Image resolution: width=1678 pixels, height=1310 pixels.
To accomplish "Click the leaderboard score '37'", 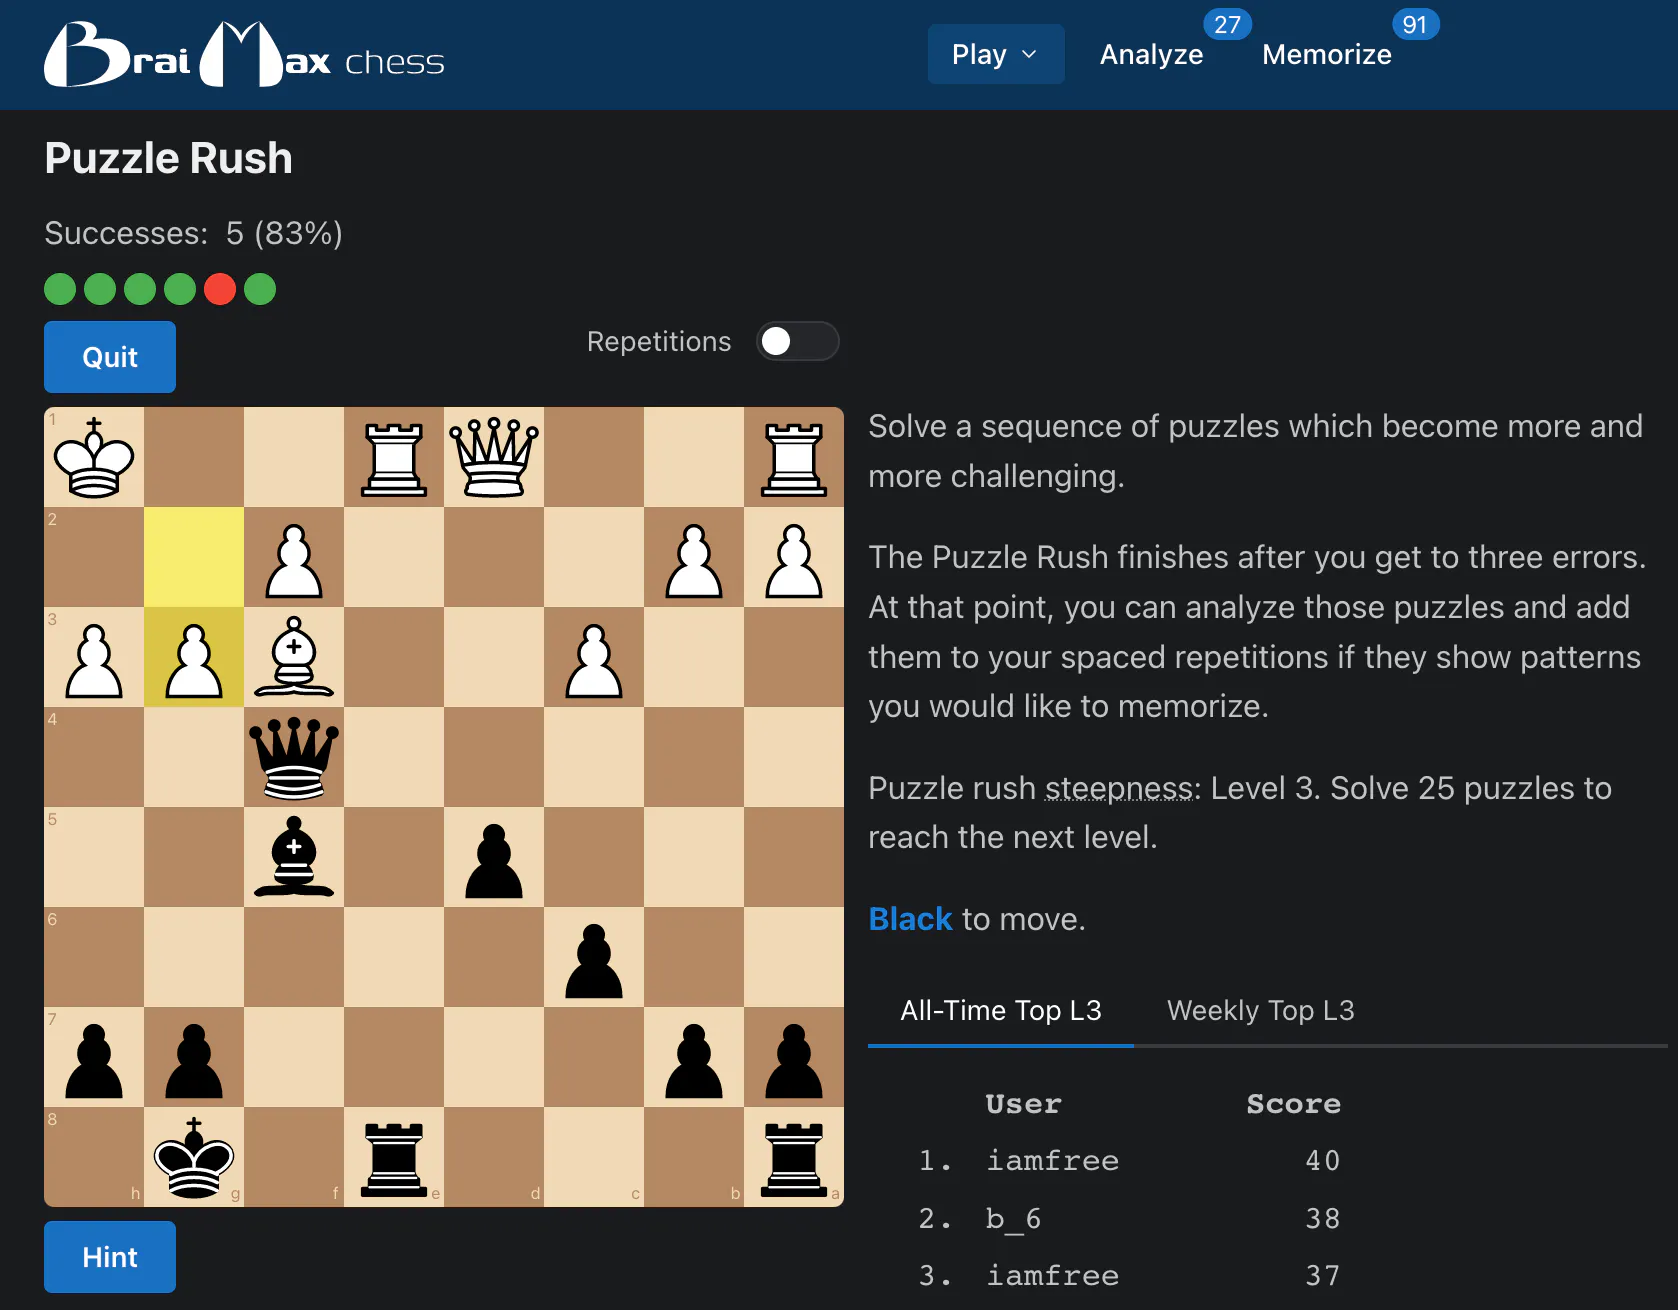I will pyautogui.click(x=1322, y=1275).
